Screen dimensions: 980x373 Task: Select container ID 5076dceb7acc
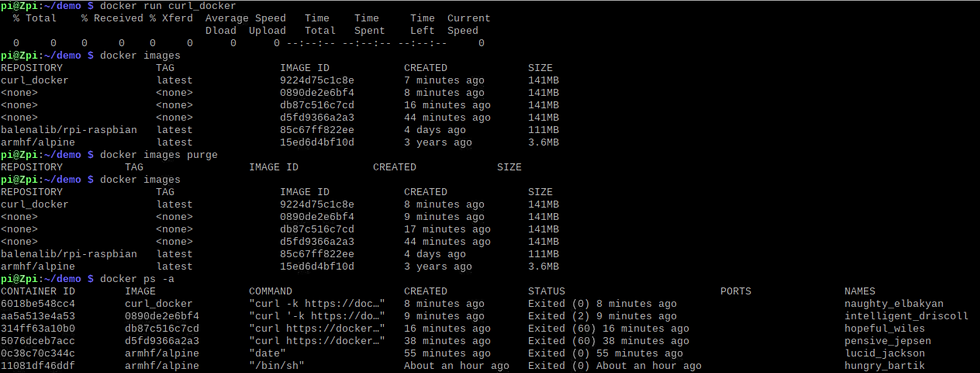[x=38, y=341]
